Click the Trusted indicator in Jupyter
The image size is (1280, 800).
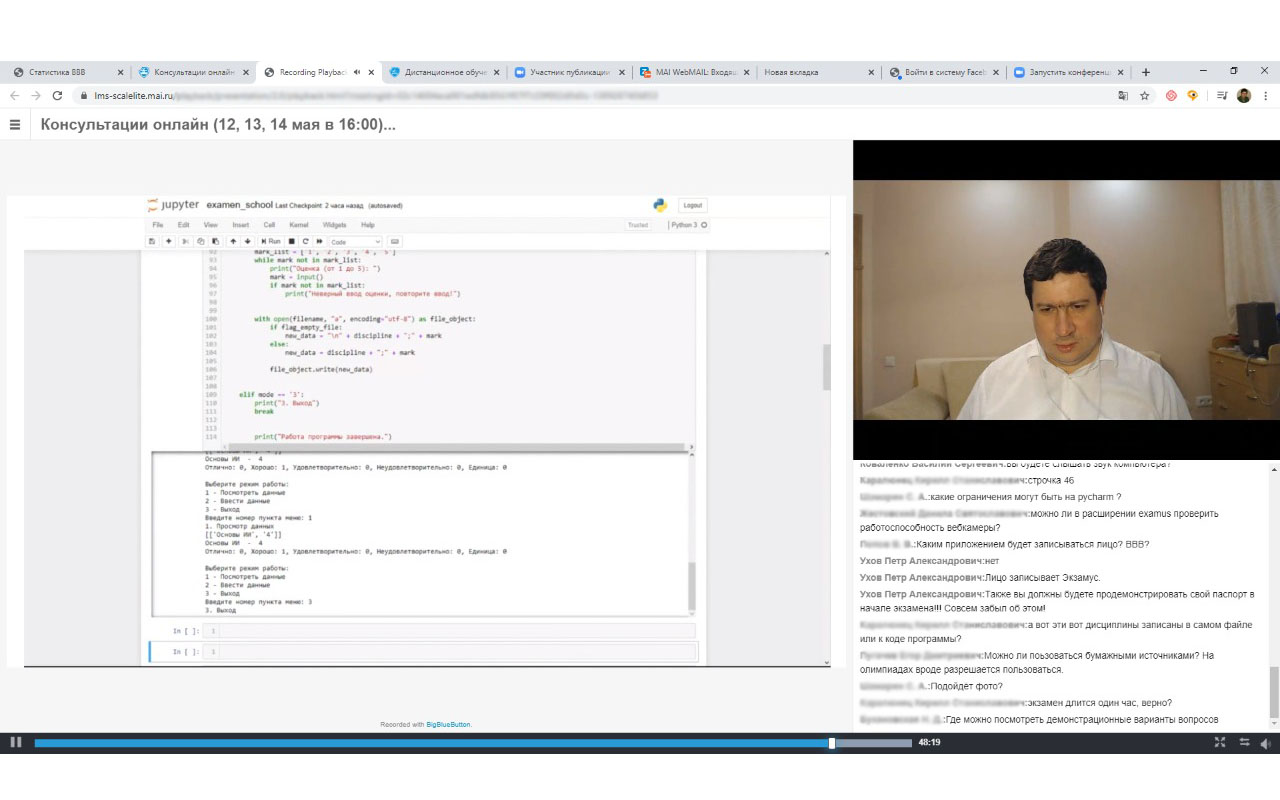point(638,225)
